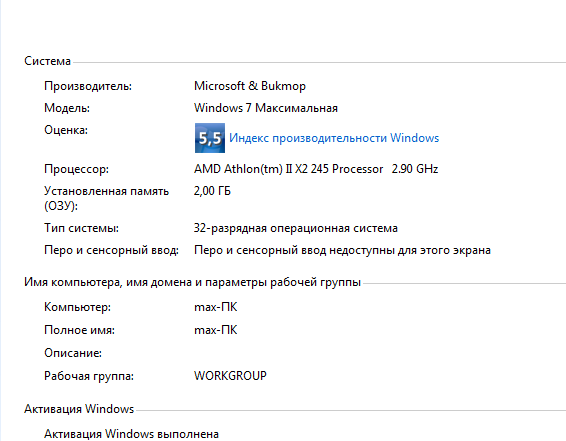Select the max-ПК value next to Компьютер
Viewport: 566px width, 441px height.
point(215,307)
